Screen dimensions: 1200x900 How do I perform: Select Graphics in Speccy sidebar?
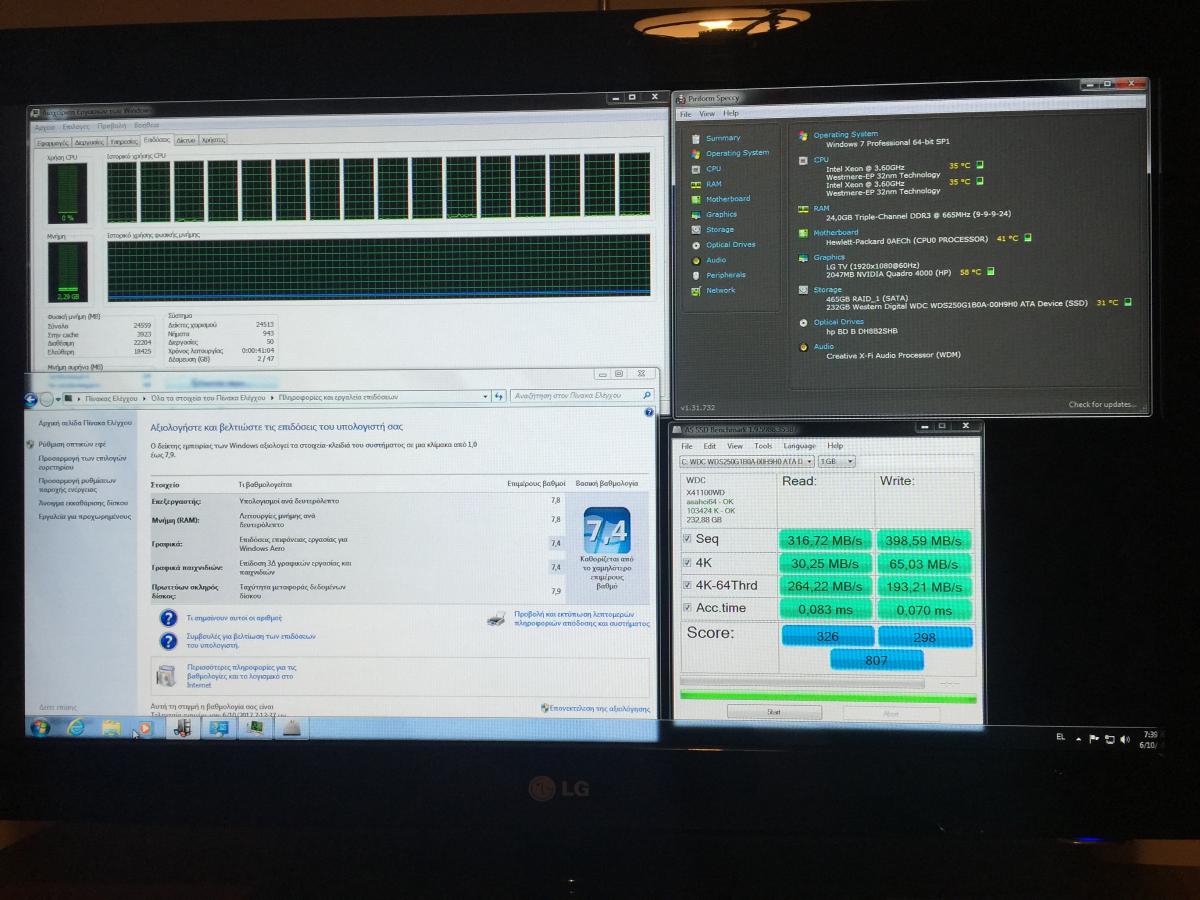(x=721, y=214)
